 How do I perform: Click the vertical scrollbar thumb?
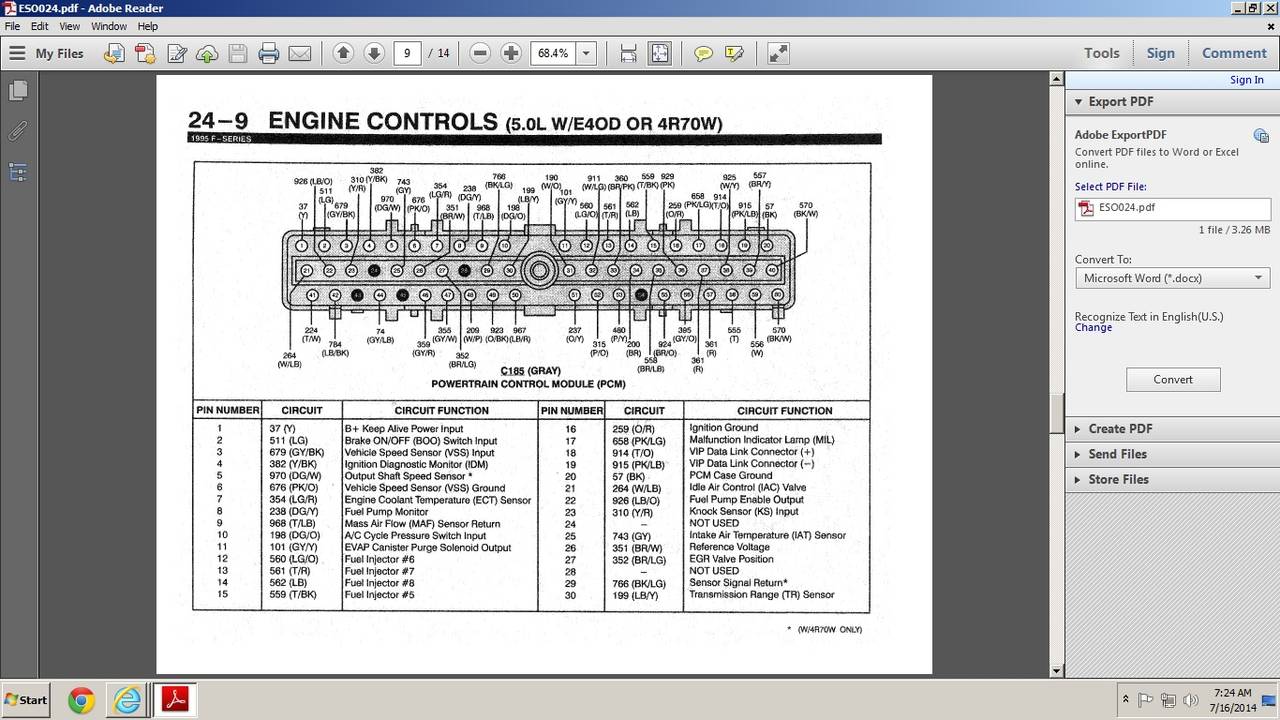point(1057,414)
